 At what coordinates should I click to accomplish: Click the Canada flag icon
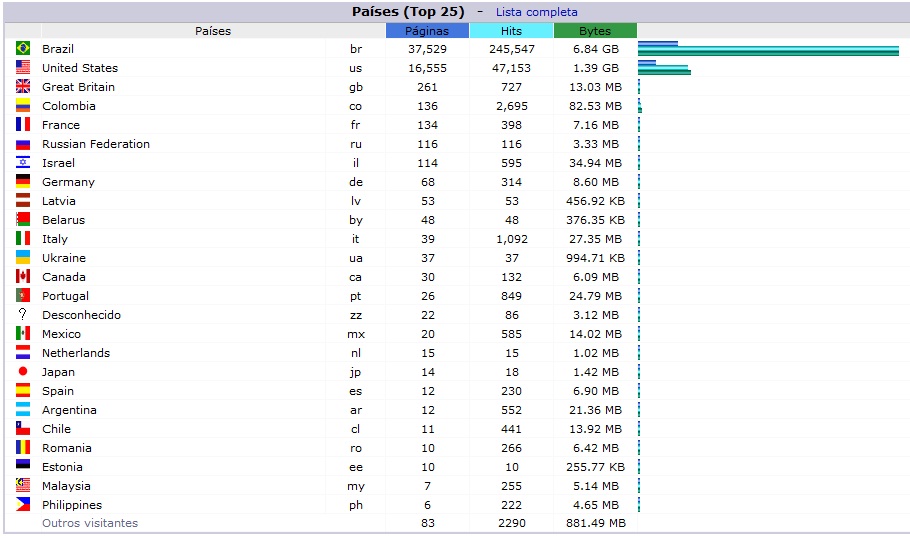pyautogui.click(x=23, y=277)
